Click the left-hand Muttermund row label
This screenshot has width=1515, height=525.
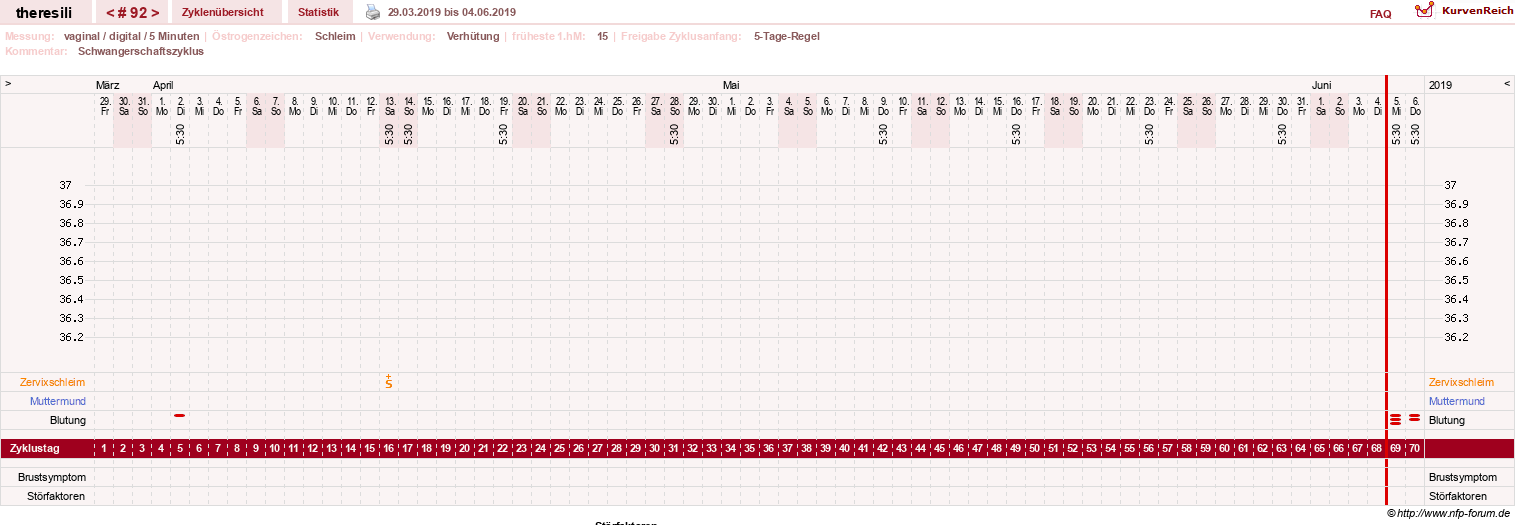pyautogui.click(x=60, y=401)
